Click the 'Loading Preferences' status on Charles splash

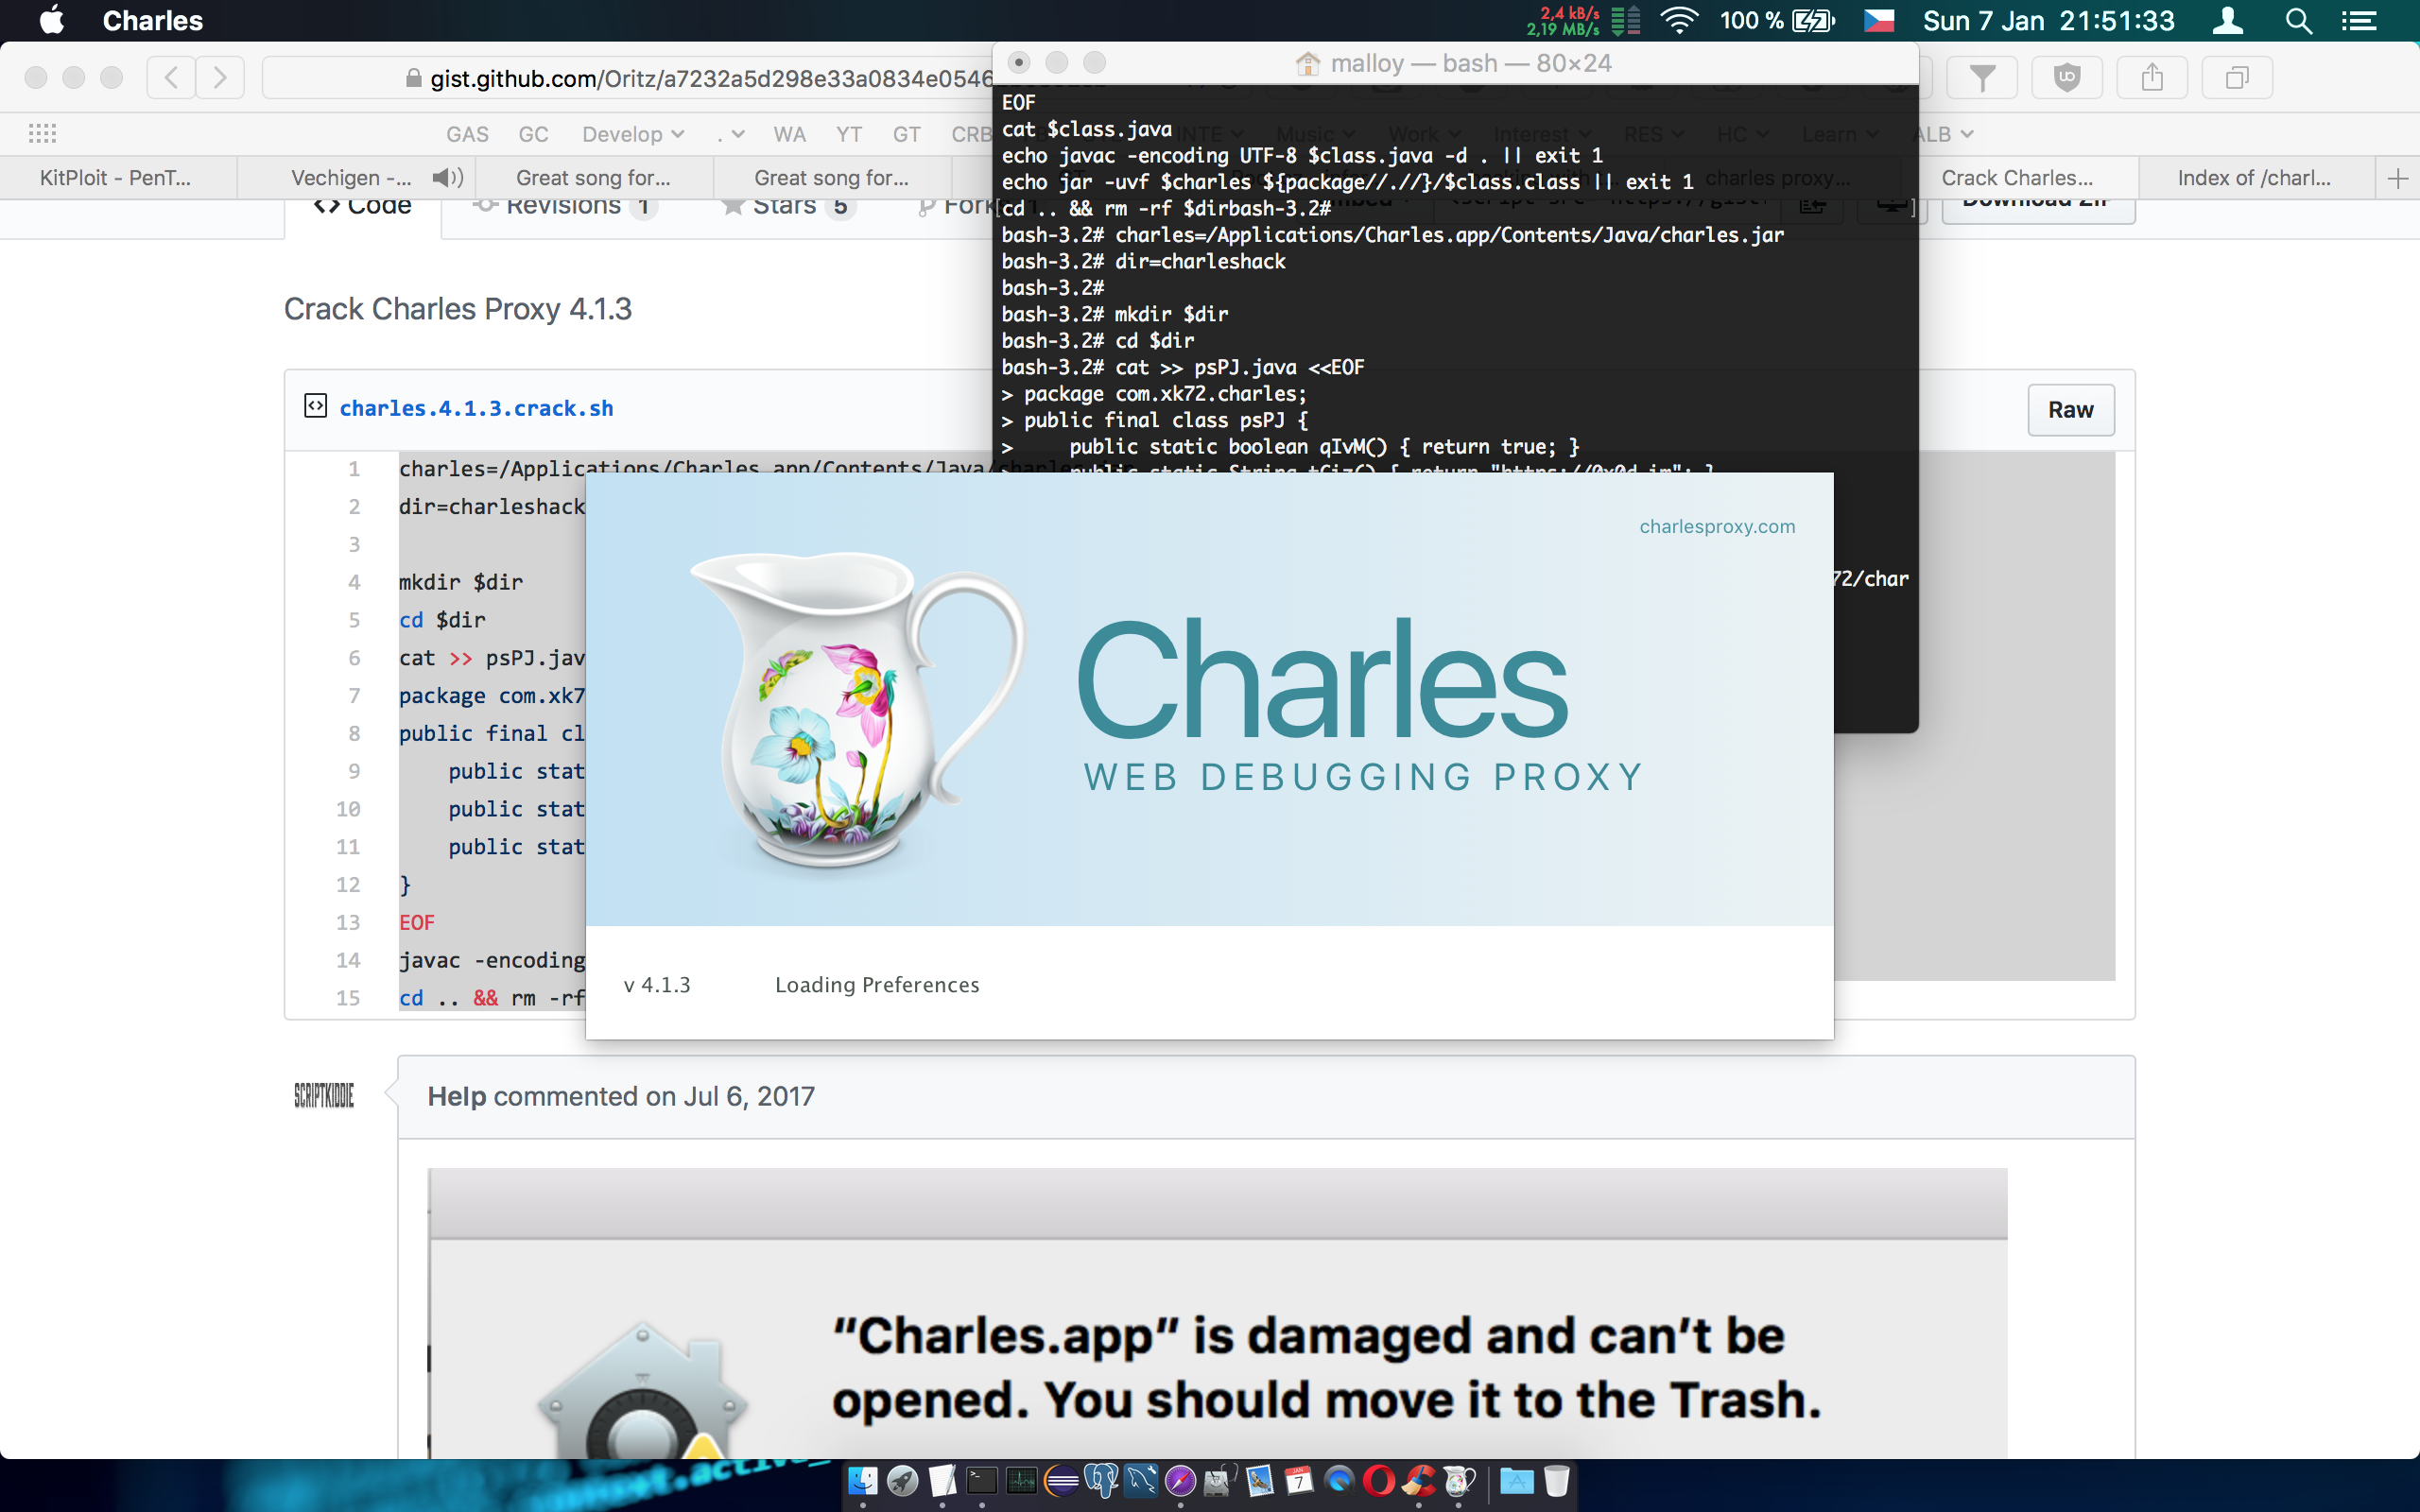[x=877, y=985]
